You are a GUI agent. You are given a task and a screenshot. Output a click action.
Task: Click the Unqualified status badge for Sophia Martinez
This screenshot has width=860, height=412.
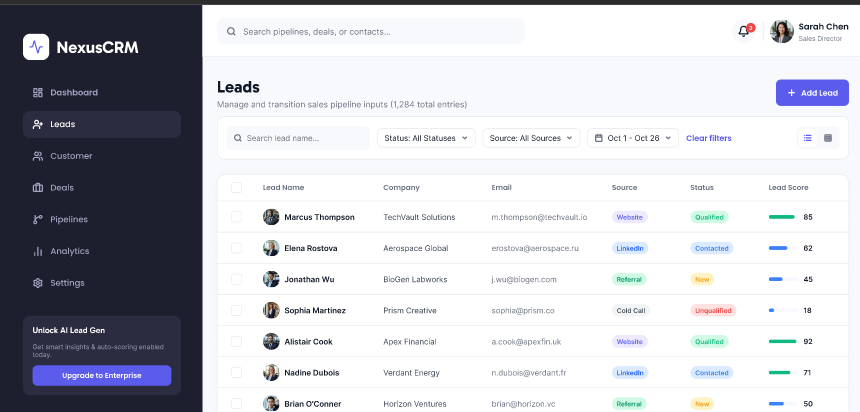coord(713,311)
